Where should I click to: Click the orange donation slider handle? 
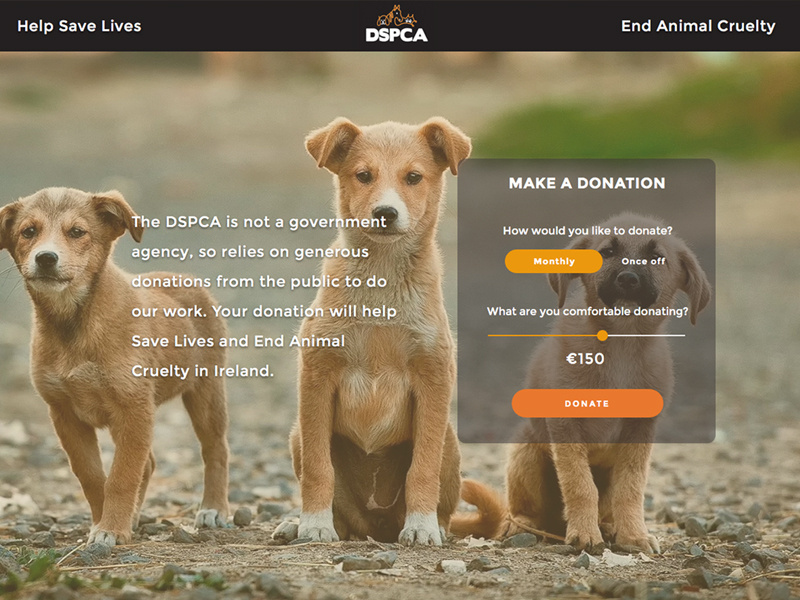(x=603, y=335)
